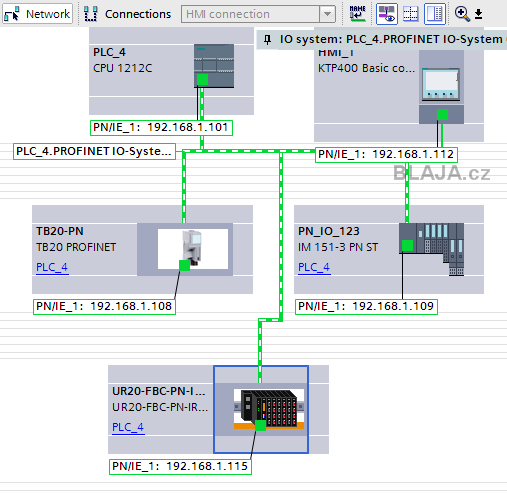Click the address label 192.168.1.108
This screenshot has width=507, height=493.
tap(104, 307)
